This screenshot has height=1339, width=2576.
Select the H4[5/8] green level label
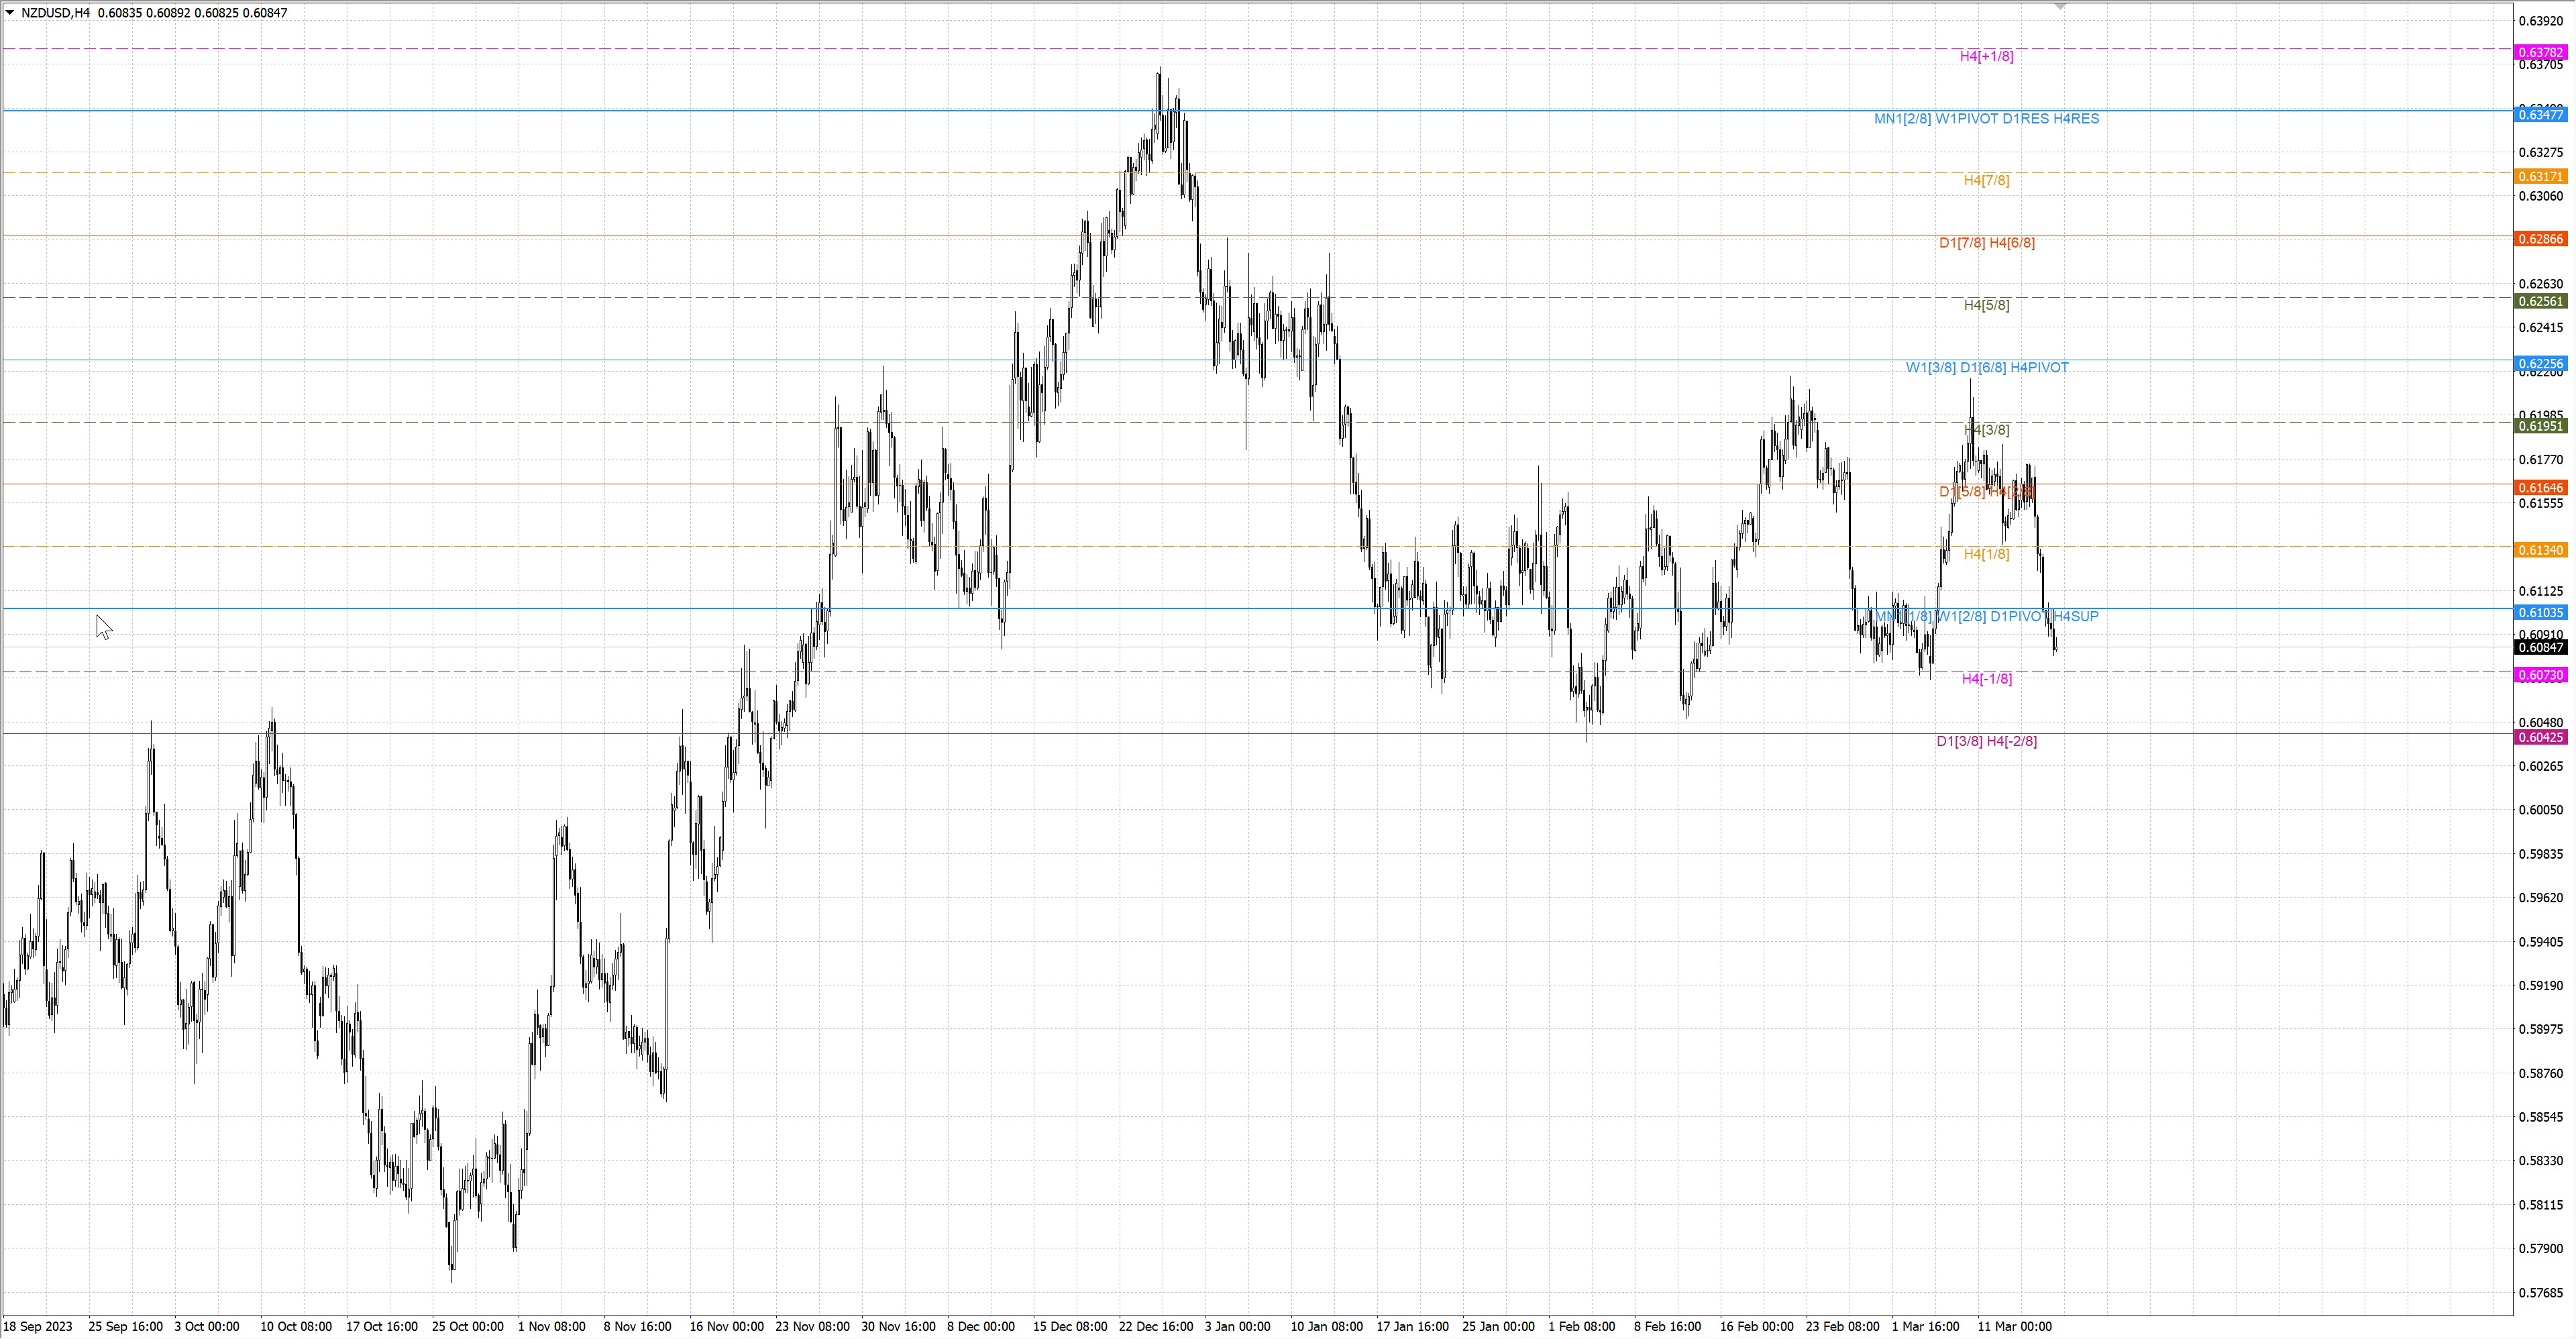click(x=1986, y=305)
